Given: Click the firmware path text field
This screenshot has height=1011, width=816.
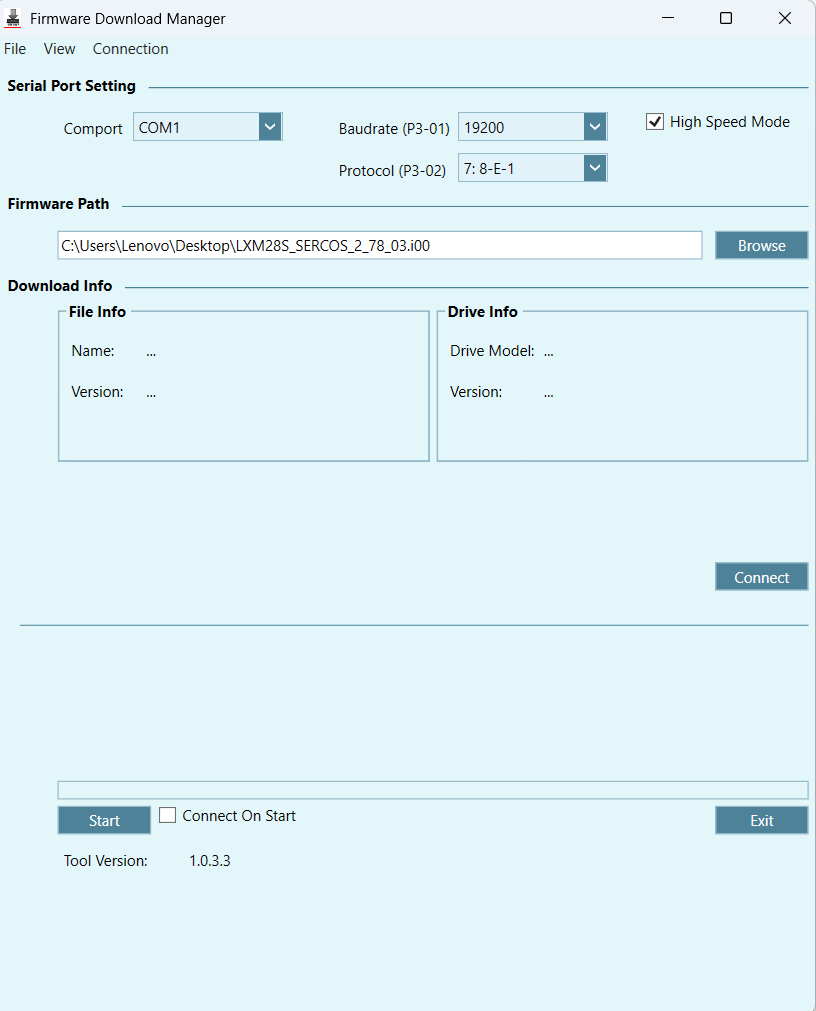Looking at the screenshot, I should pyautogui.click(x=380, y=245).
